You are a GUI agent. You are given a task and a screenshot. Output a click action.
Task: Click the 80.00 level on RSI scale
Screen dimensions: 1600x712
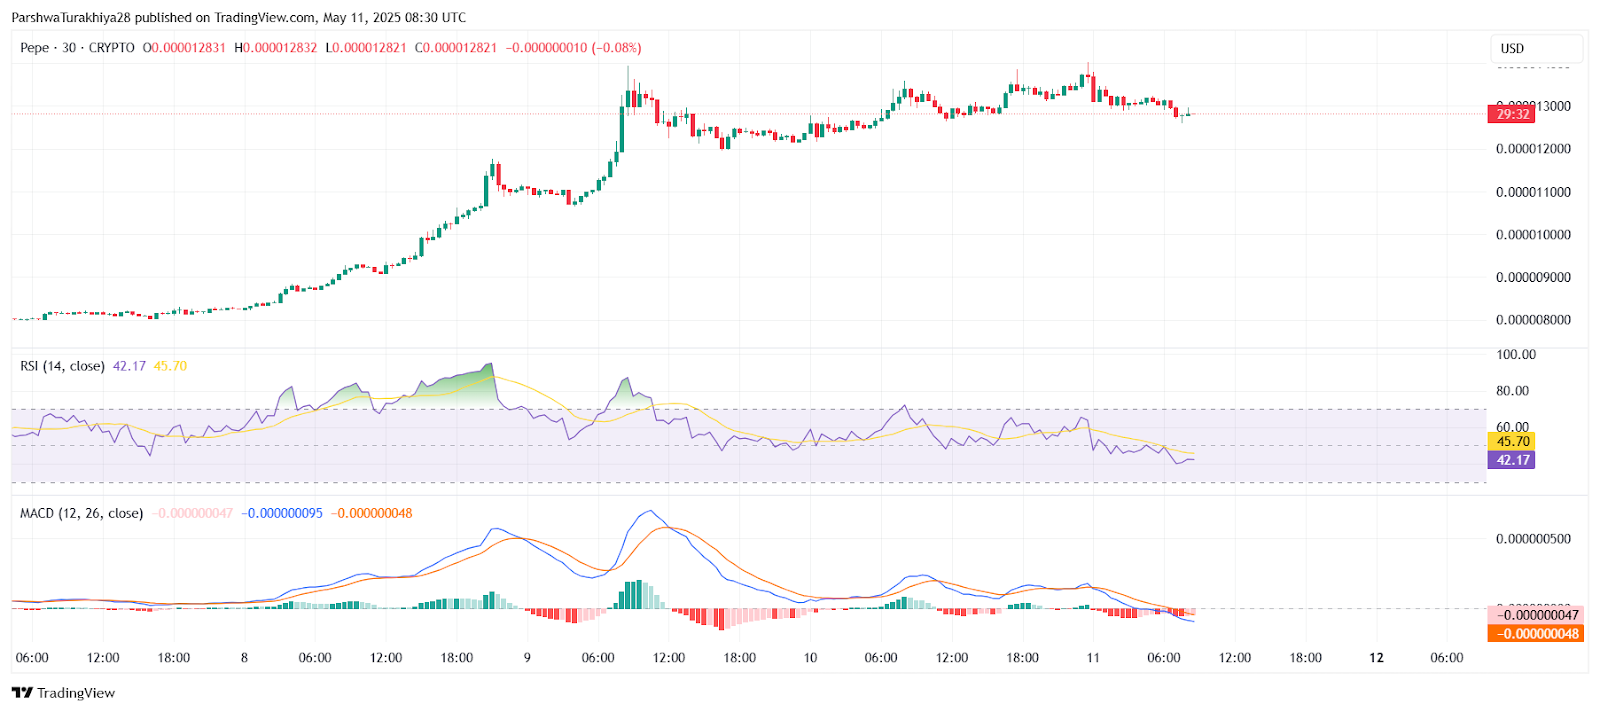[1512, 391]
